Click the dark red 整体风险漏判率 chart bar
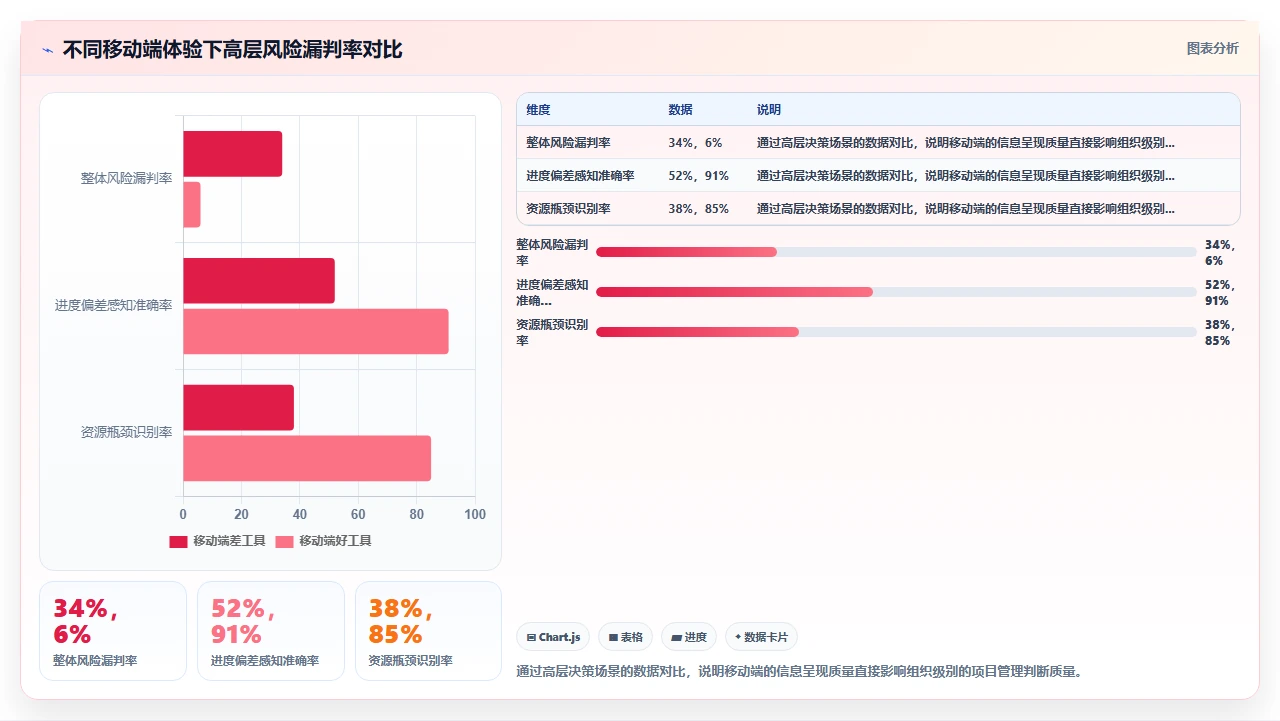This screenshot has width=1280, height=721. [232, 154]
